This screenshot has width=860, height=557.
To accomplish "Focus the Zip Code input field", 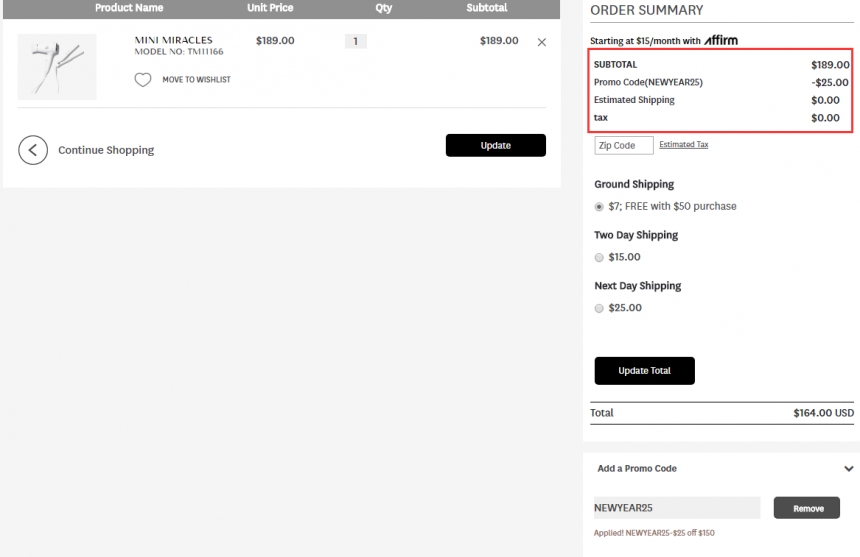I will tap(623, 145).
